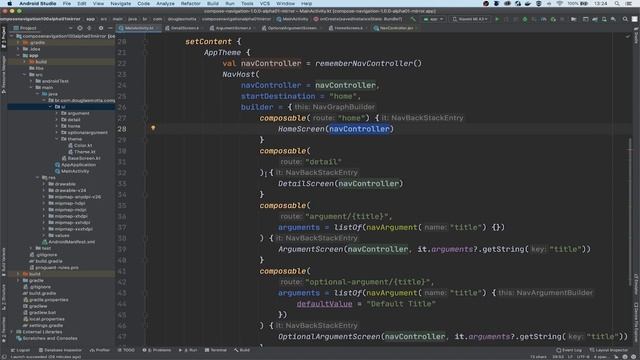Open the Analyze menu
Viewport: 640px width, 360px height.
[x=165, y=3]
